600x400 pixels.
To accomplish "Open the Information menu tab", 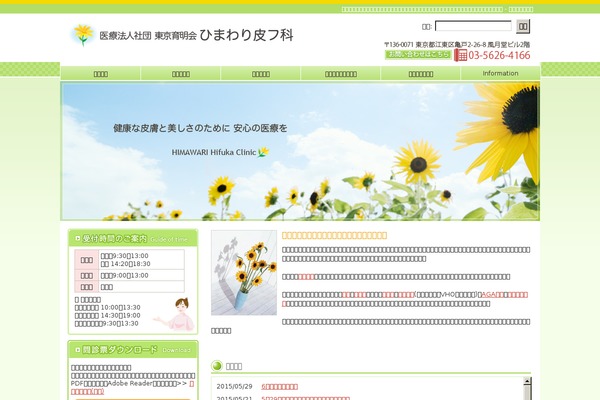I will (500, 73).
